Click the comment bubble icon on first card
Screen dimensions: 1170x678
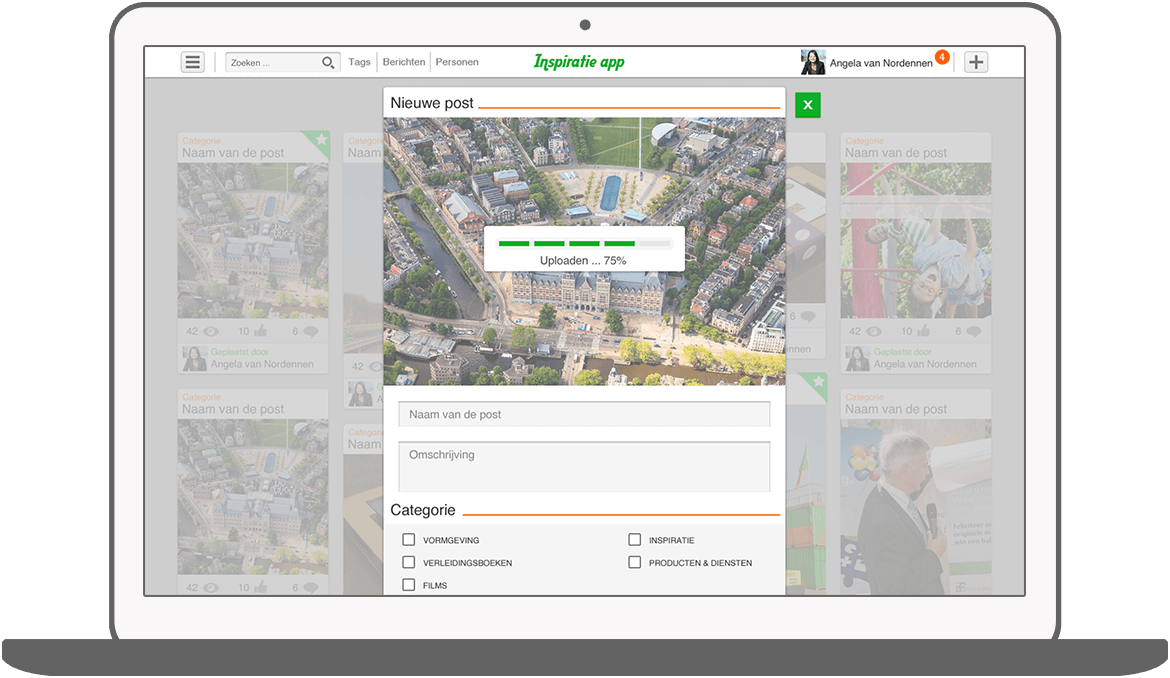pos(310,331)
